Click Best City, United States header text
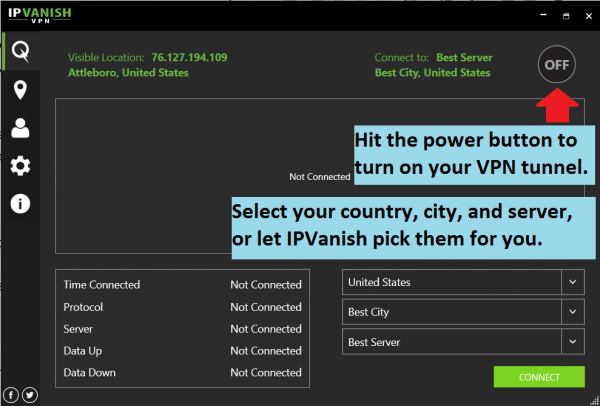The image size is (600, 406). pyautogui.click(x=432, y=73)
